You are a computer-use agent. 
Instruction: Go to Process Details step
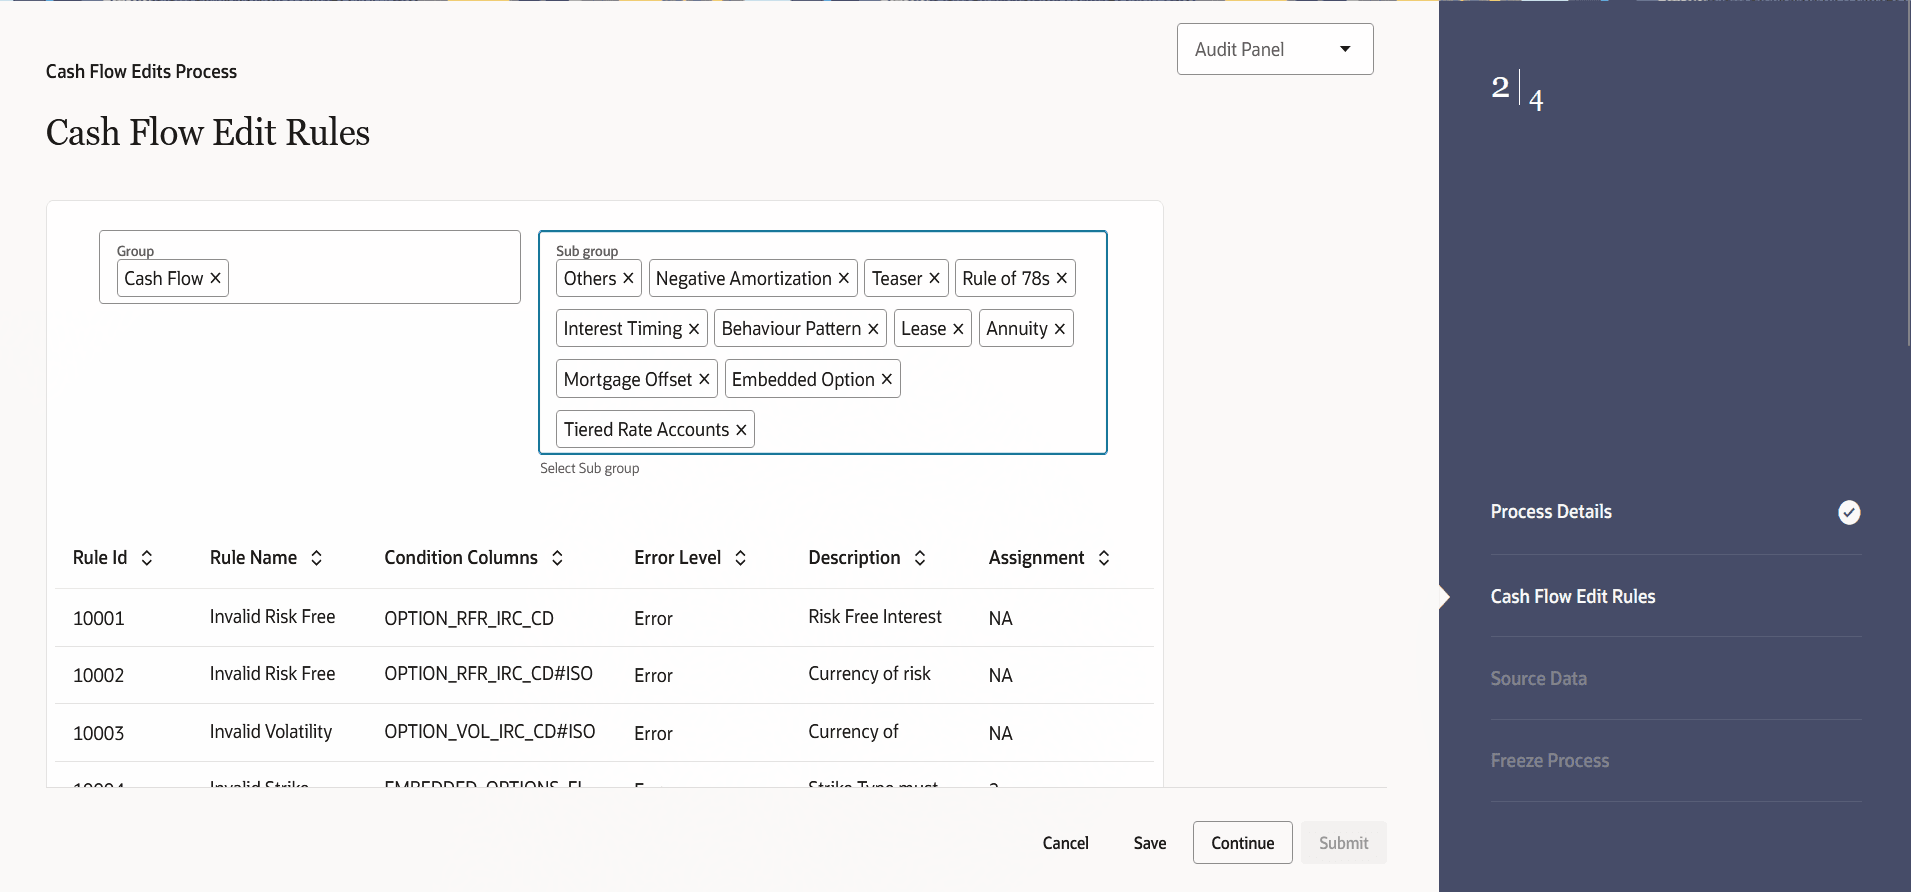pos(1551,512)
